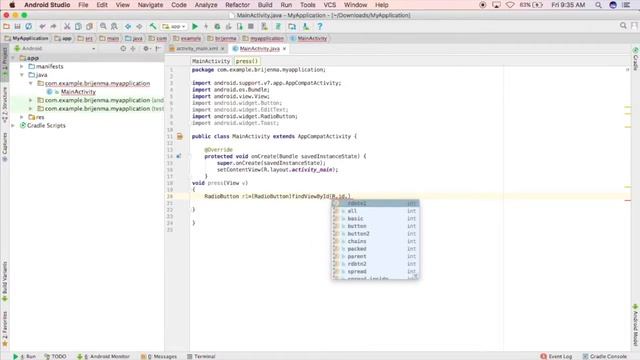Collapse the app module tree node
Image resolution: width=640 pixels, height=360 pixels.
click(13, 58)
